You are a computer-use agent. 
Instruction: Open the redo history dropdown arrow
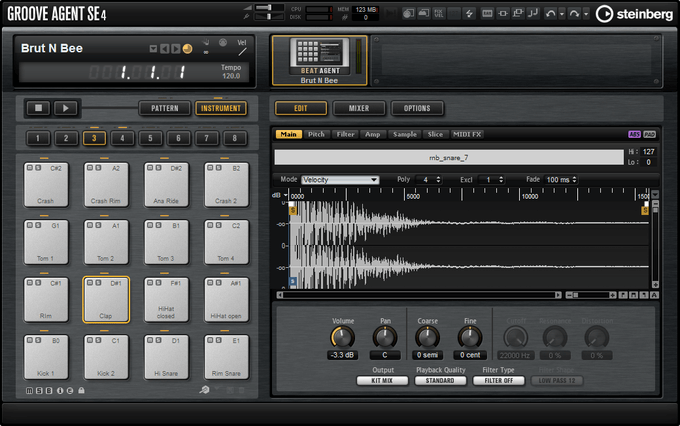(586, 14)
